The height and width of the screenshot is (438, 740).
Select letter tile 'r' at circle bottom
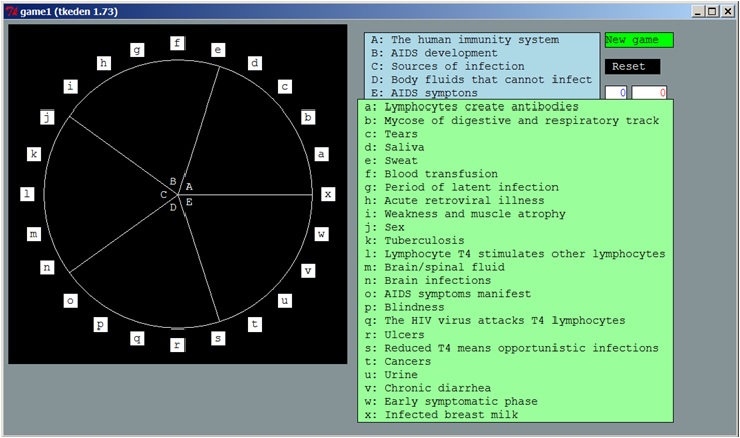(x=177, y=345)
